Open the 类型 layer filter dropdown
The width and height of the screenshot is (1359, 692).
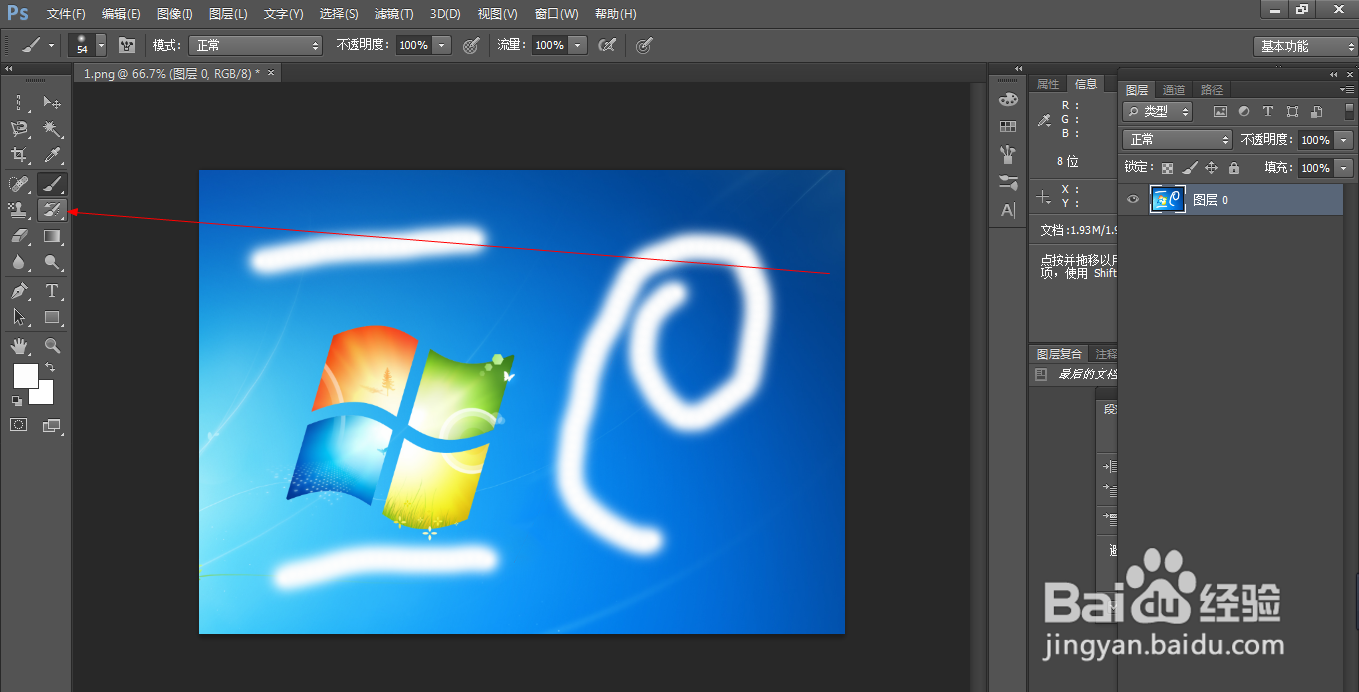pos(1158,111)
